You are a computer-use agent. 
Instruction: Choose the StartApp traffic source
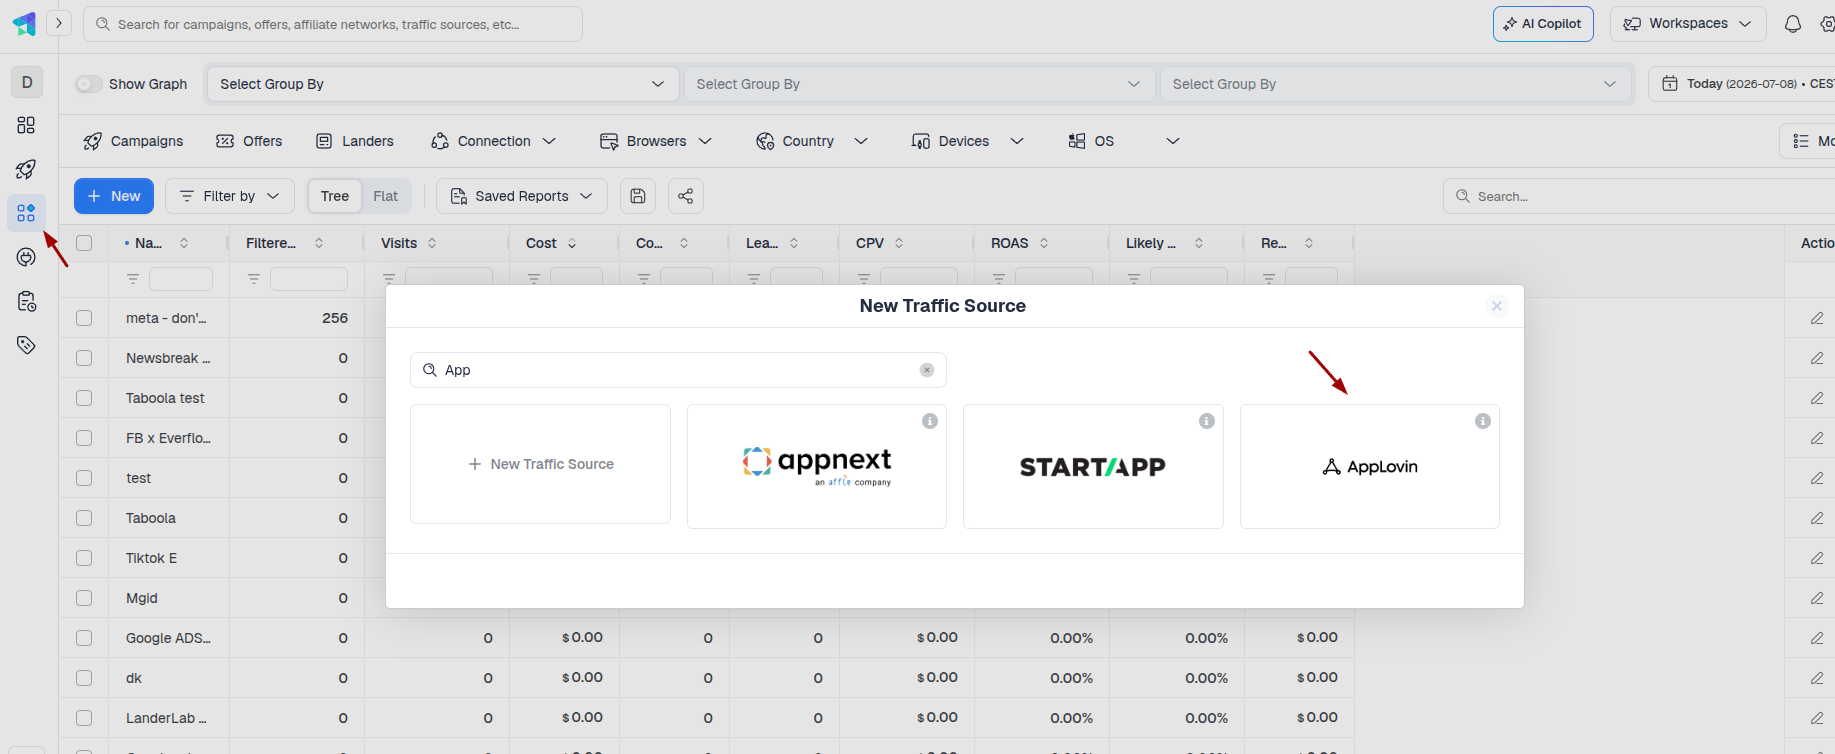[x=1093, y=466]
